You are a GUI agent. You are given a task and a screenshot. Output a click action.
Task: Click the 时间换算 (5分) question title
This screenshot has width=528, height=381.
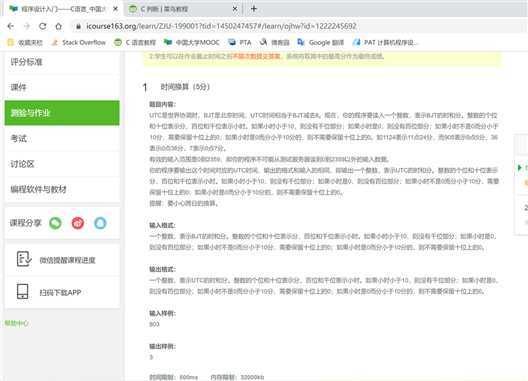tap(185, 87)
